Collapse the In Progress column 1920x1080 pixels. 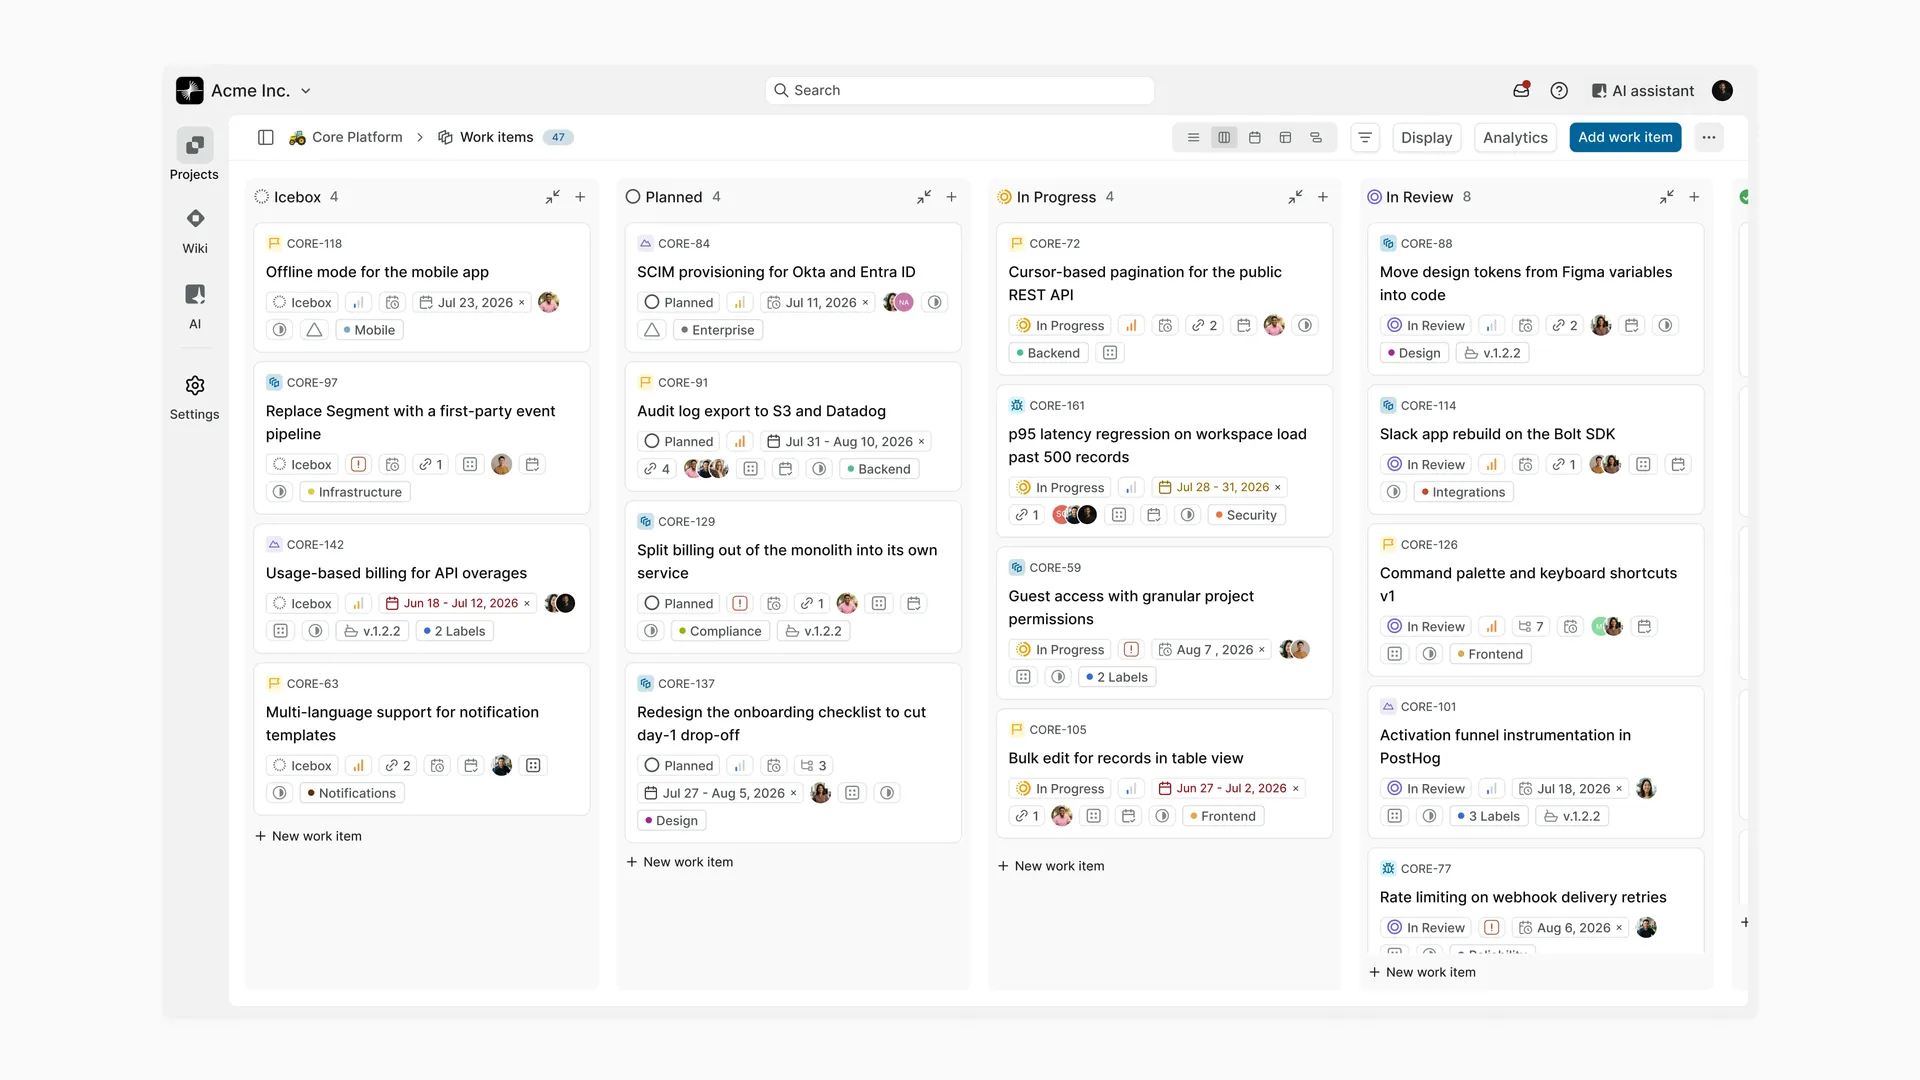1295,197
